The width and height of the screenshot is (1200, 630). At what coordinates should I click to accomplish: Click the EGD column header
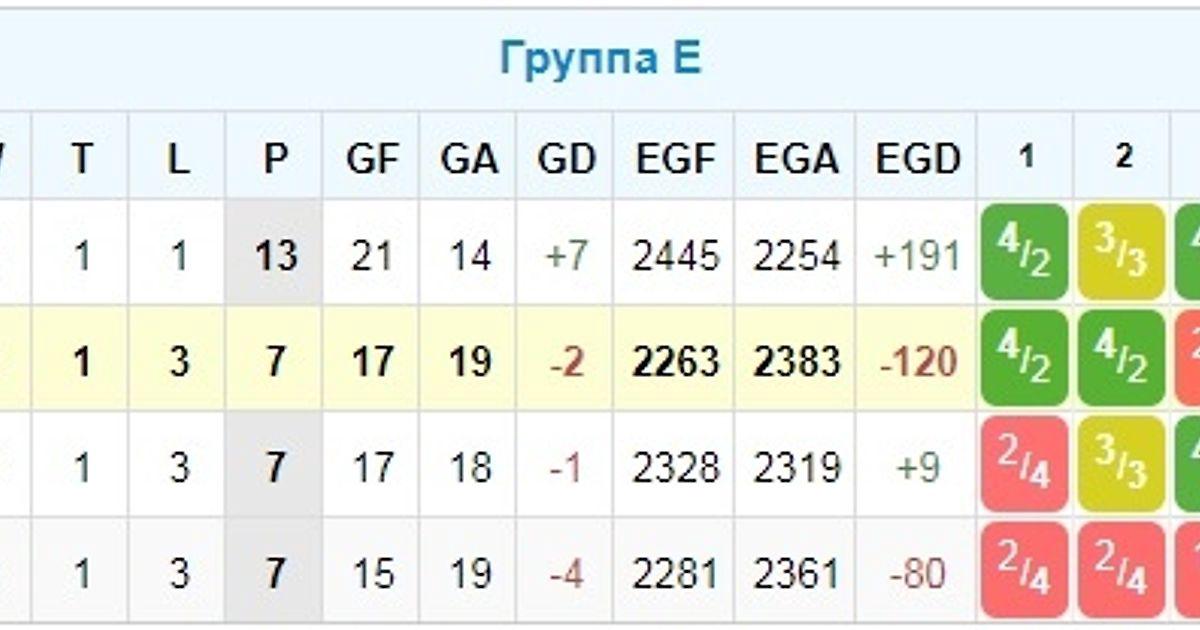tap(917, 158)
